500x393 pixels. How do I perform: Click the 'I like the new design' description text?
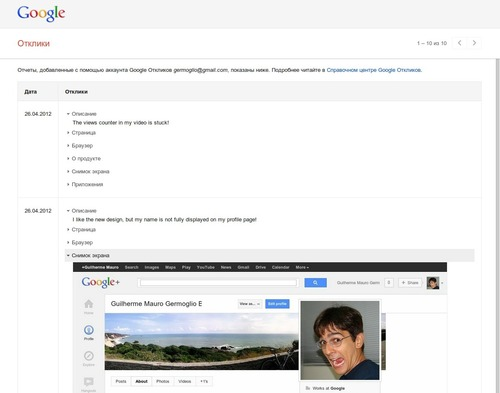[x=164, y=220]
